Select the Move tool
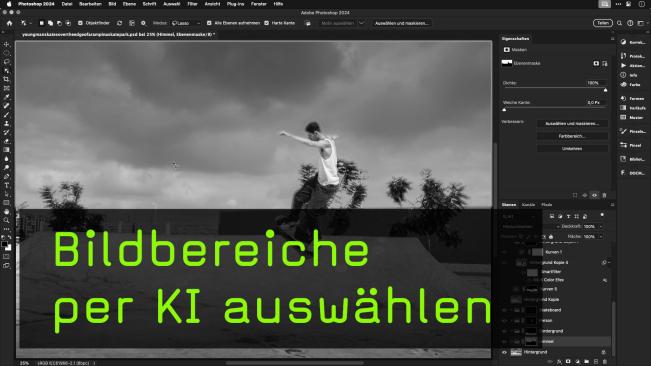This screenshot has width=651, height=366. (x=7, y=44)
